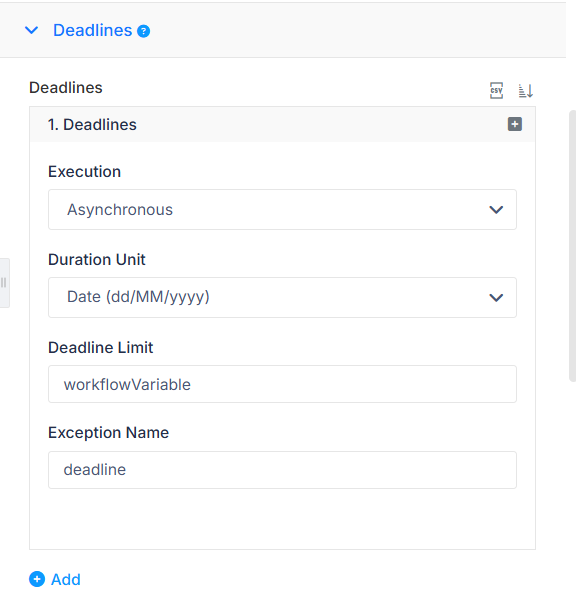
Task: Click the sort order icon
Action: click(x=525, y=91)
